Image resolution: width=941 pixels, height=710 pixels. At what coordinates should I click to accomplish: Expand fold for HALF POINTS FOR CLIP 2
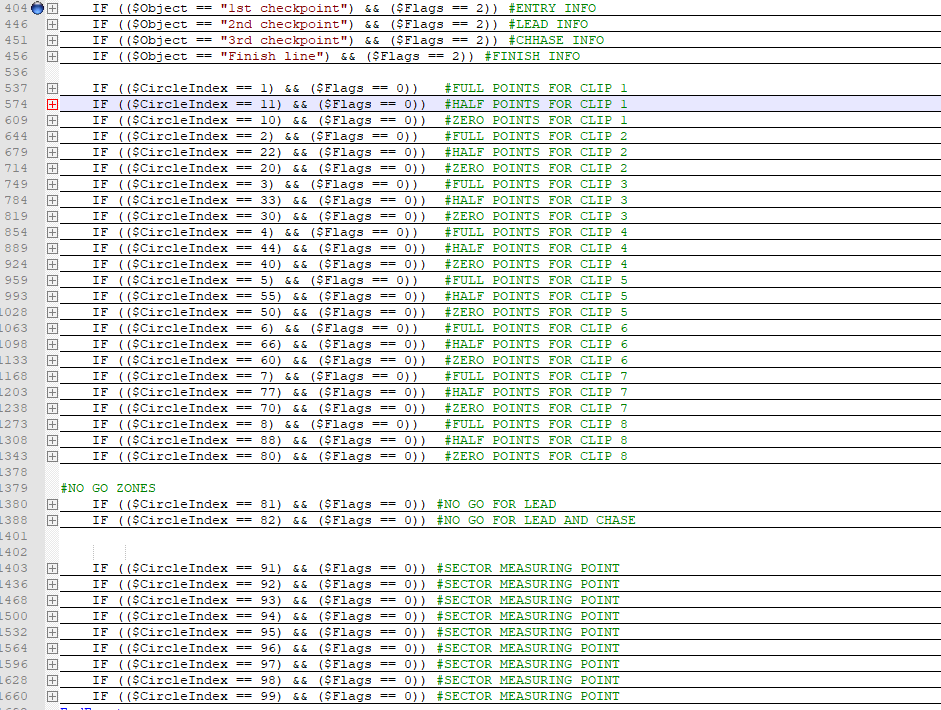click(x=52, y=152)
